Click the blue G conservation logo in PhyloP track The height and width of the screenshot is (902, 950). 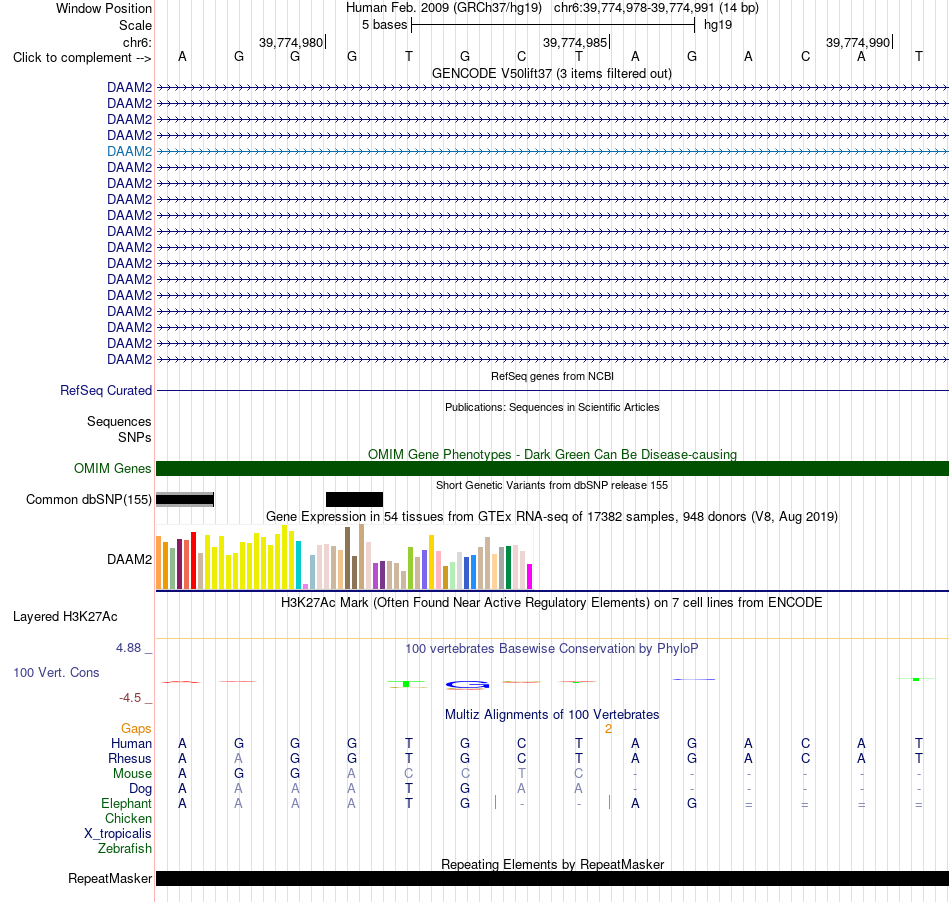coord(467,685)
